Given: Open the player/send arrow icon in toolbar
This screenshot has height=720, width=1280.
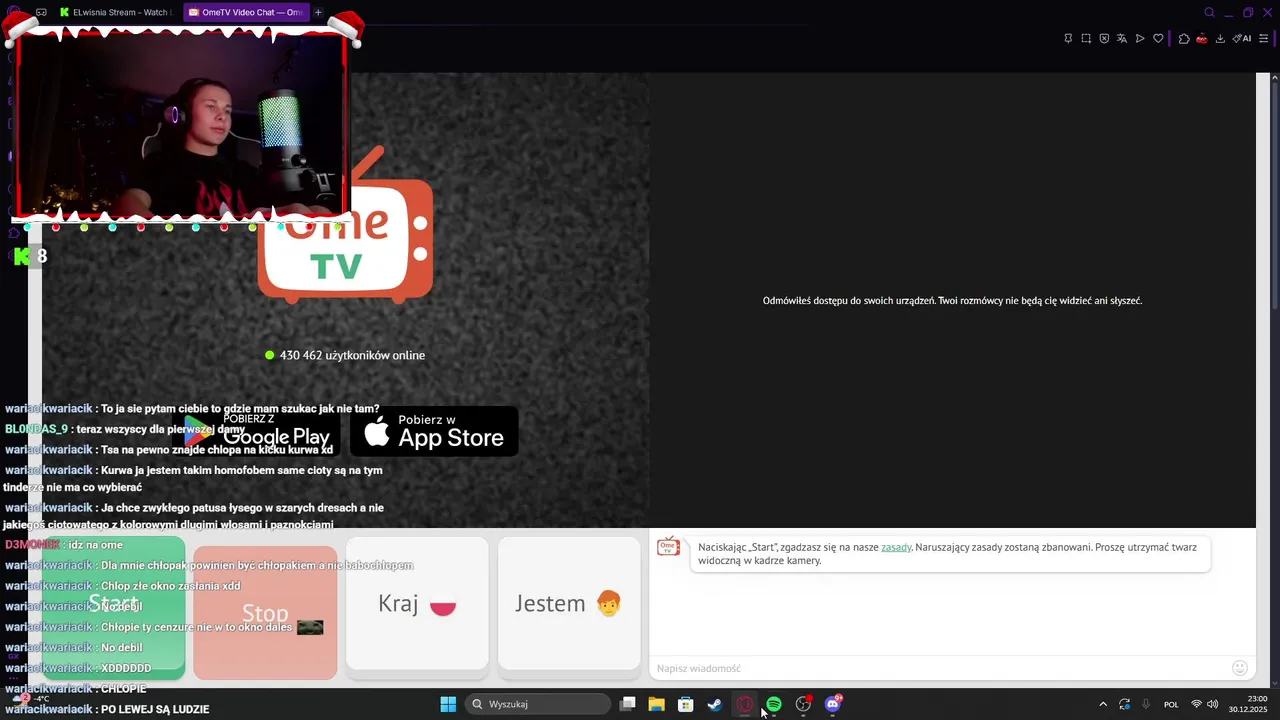Looking at the screenshot, I should [1140, 39].
